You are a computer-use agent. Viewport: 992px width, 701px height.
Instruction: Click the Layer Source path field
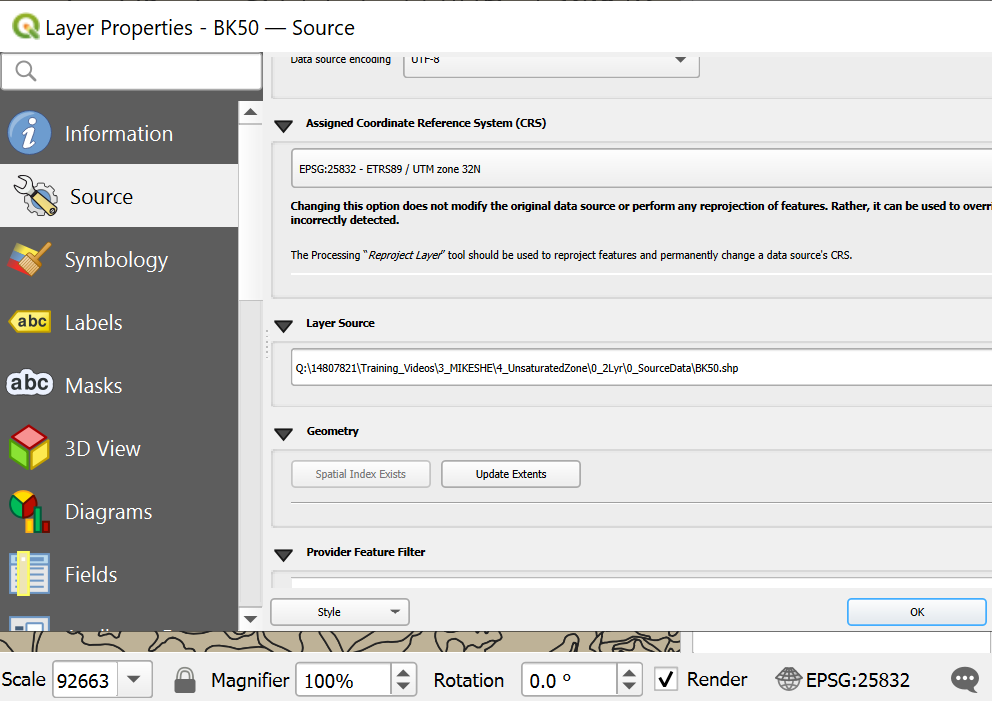click(x=642, y=368)
